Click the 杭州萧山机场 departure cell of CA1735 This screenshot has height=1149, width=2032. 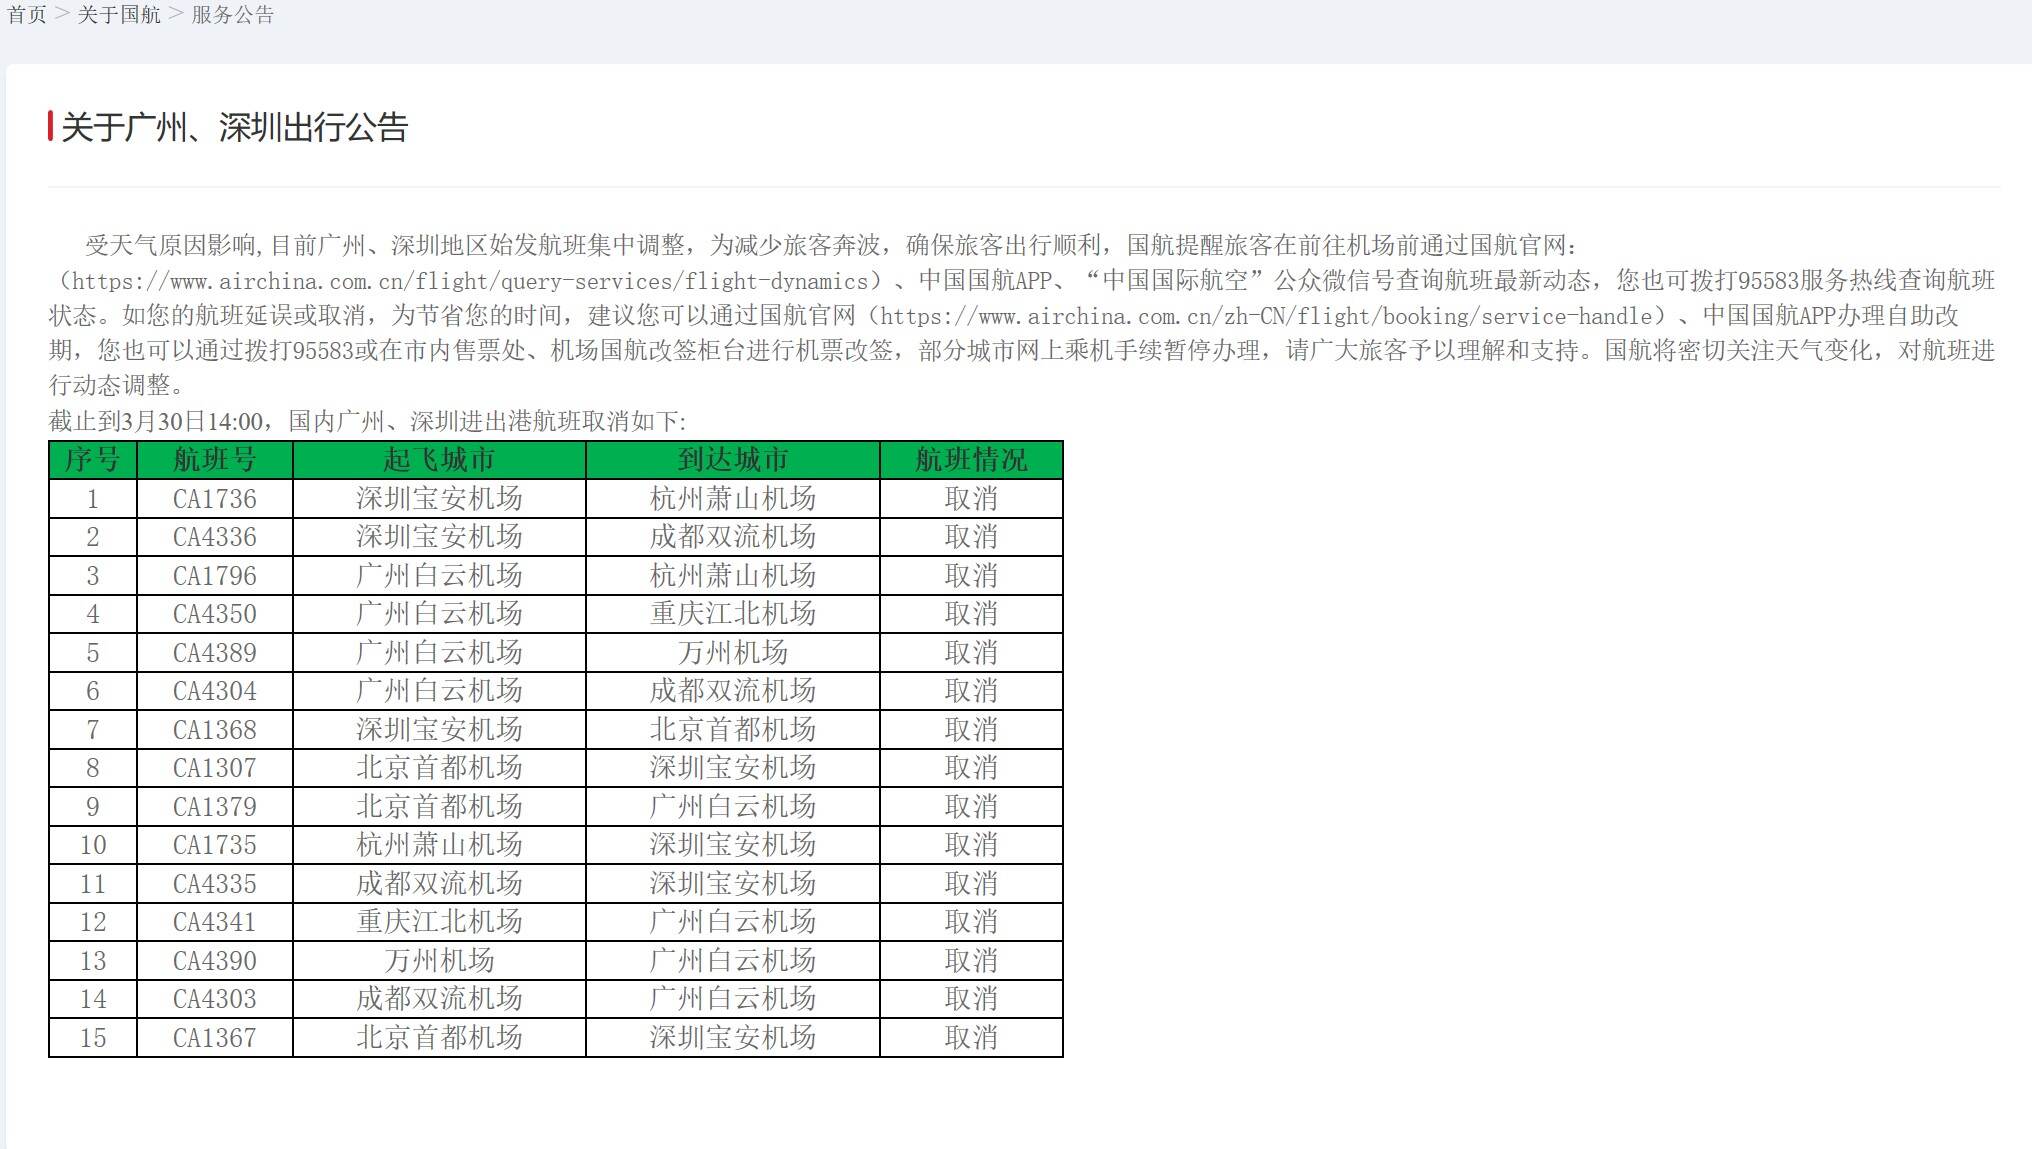tap(437, 845)
